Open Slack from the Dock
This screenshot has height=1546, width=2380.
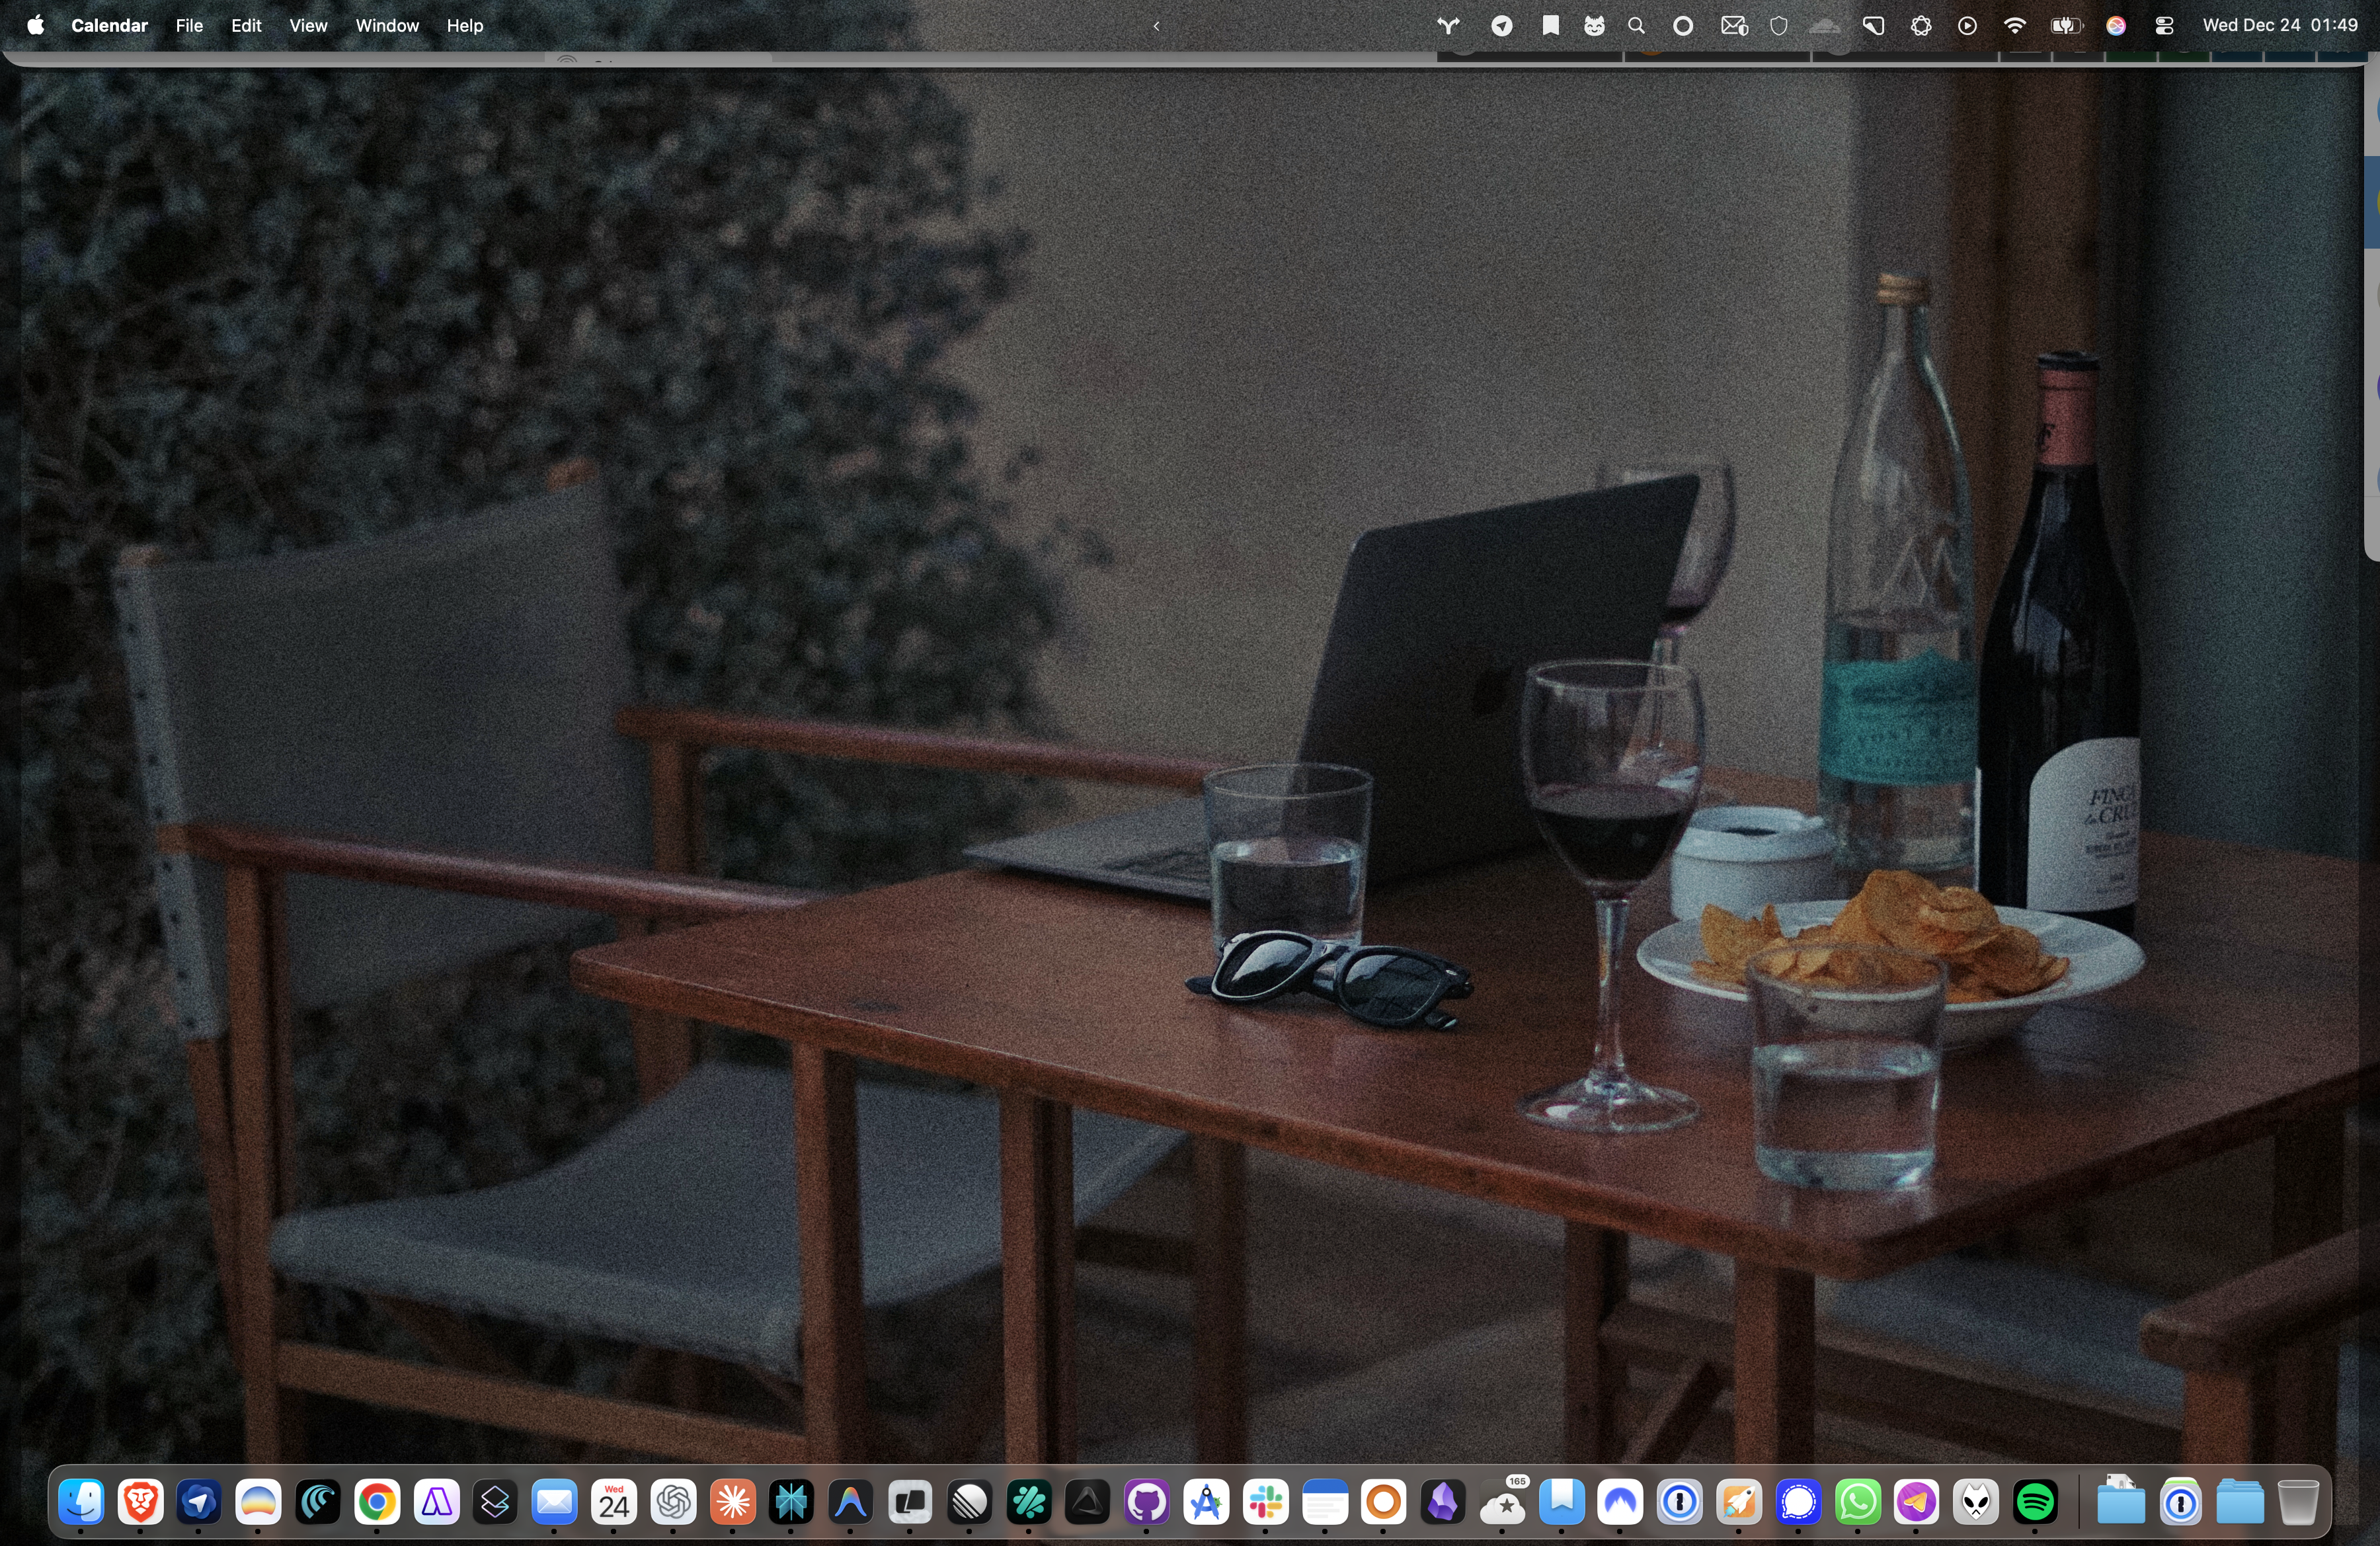tap(1266, 1502)
